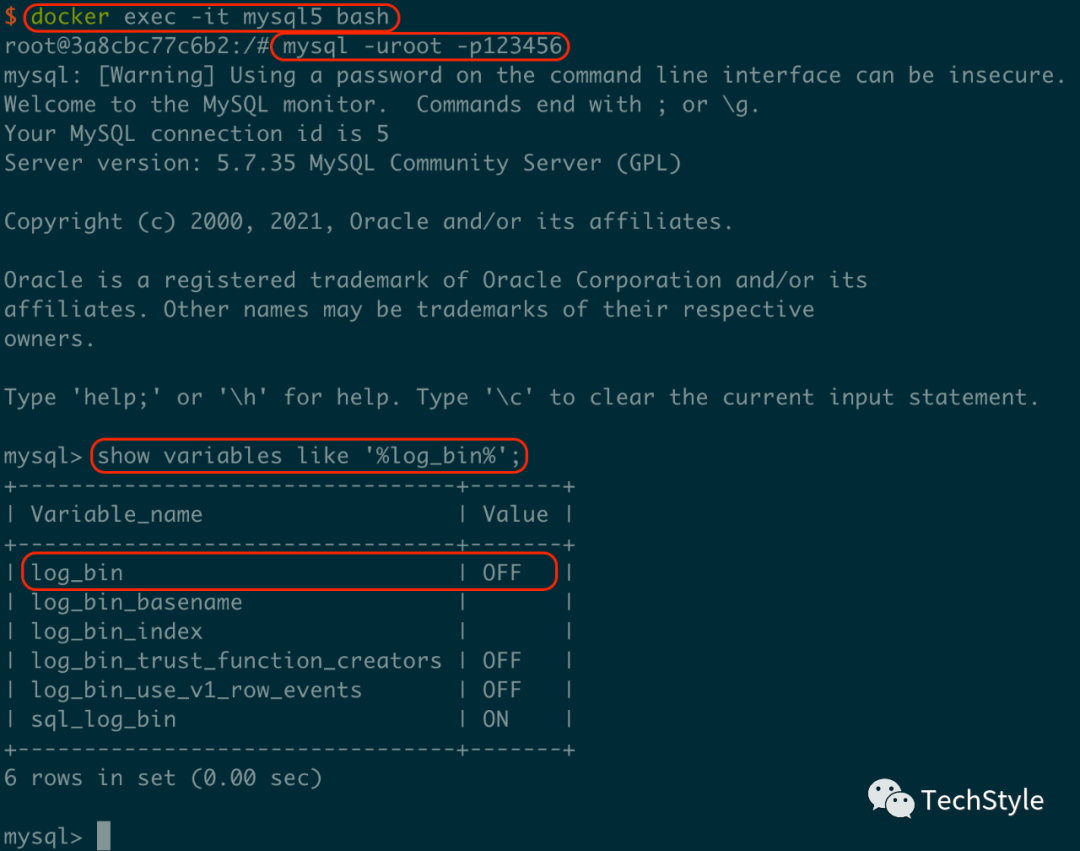The image size is (1080, 851).
Task: Click the log_bin_trust_function_creators variable name
Action: tap(236, 660)
